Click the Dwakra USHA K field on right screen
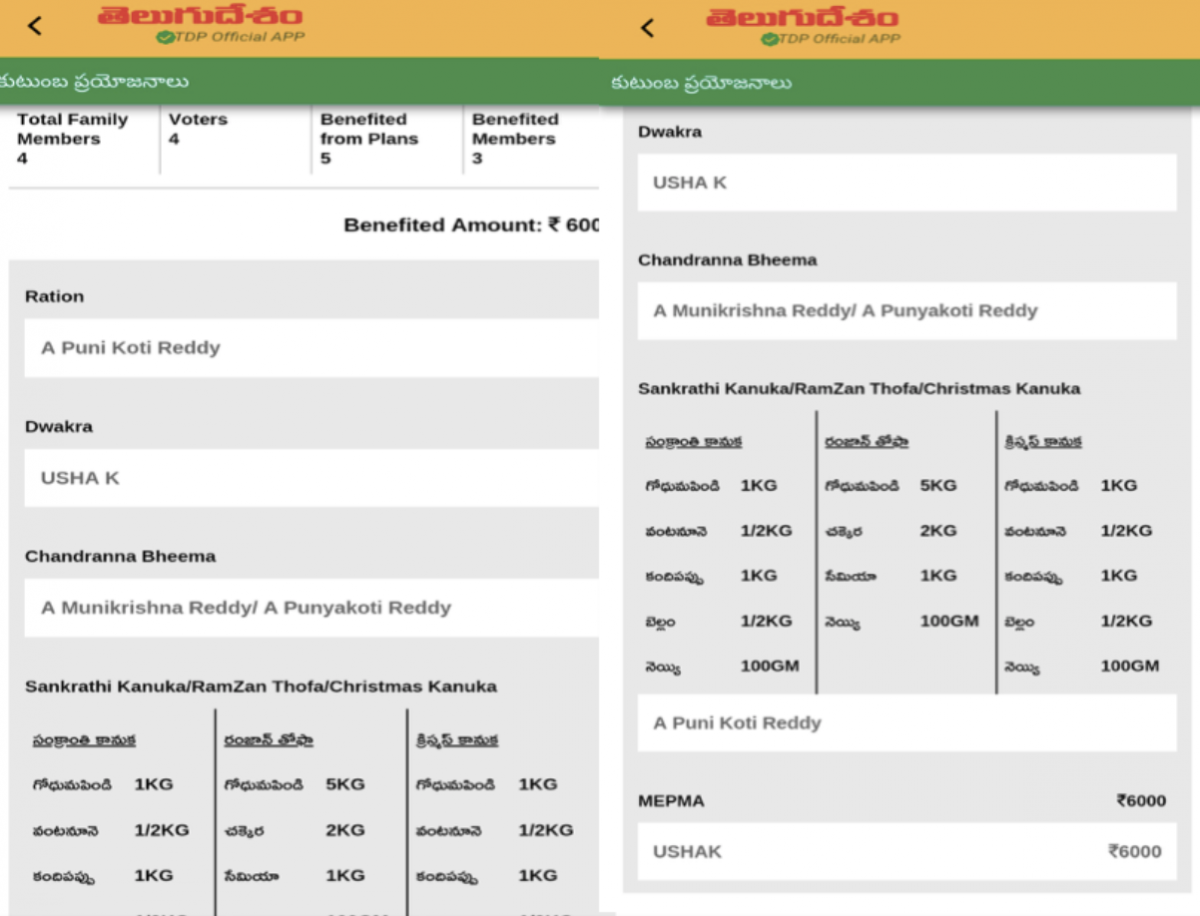This screenshot has height=916, width=1200. pyautogui.click(x=906, y=183)
